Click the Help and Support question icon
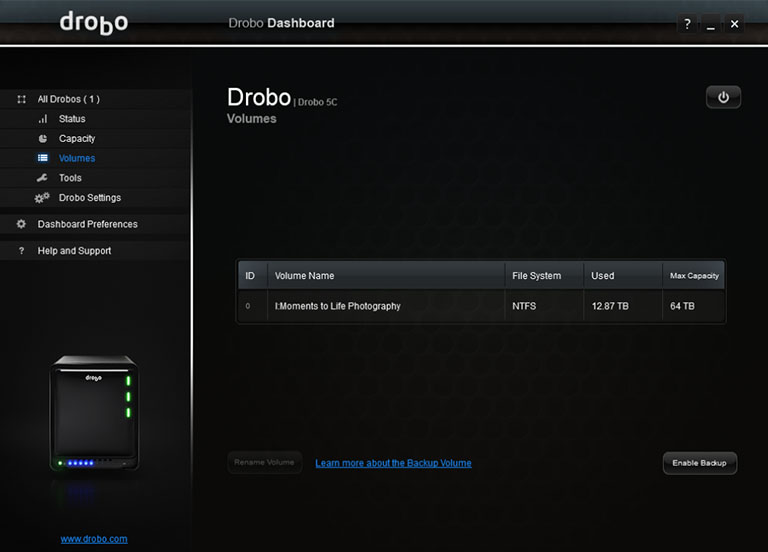 [x=21, y=251]
